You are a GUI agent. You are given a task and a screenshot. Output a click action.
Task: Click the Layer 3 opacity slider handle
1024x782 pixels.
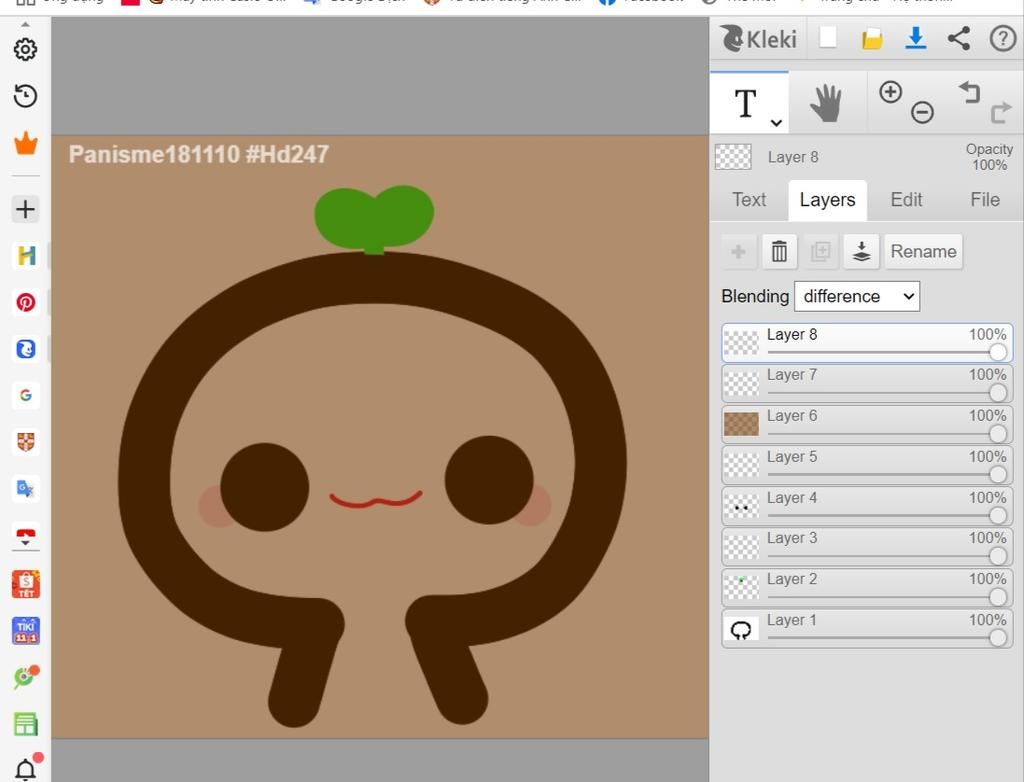point(998,556)
